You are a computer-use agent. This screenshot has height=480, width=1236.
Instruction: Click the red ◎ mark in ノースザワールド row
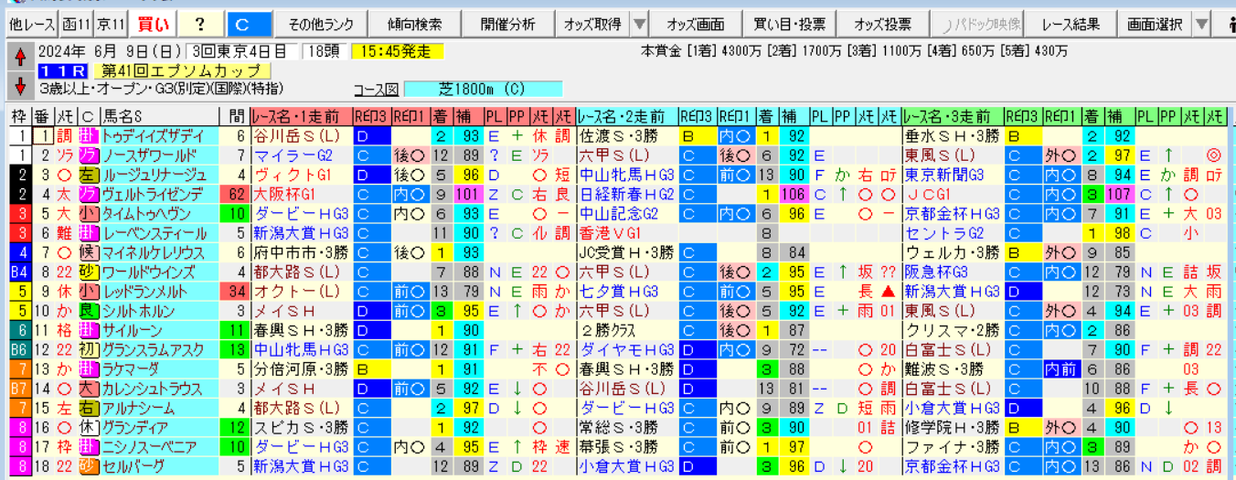[x=1213, y=154]
